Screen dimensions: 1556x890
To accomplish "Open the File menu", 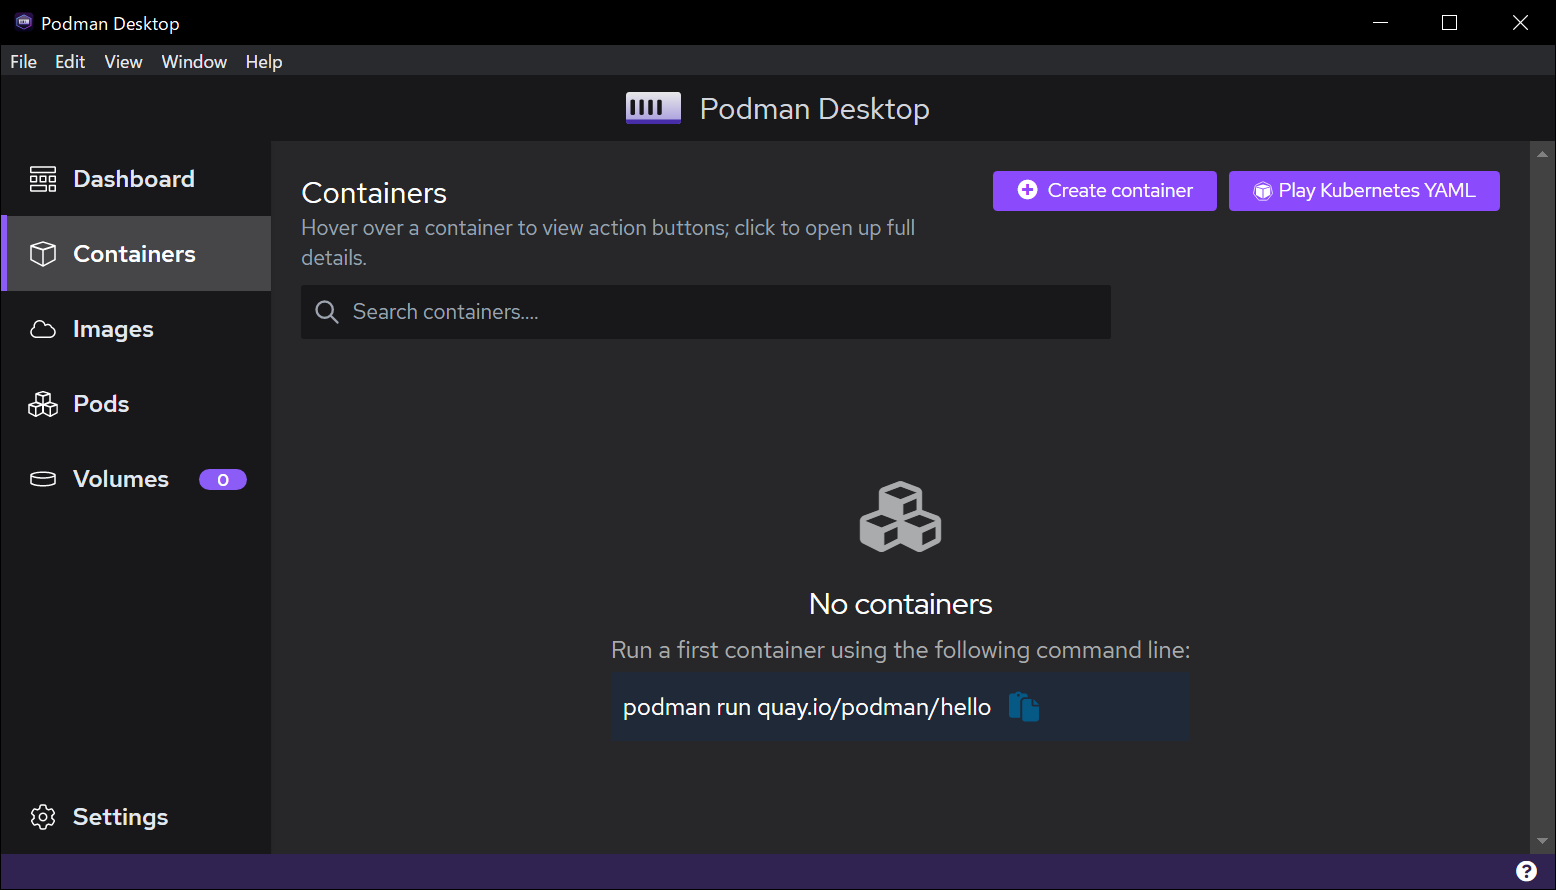I will [23, 62].
